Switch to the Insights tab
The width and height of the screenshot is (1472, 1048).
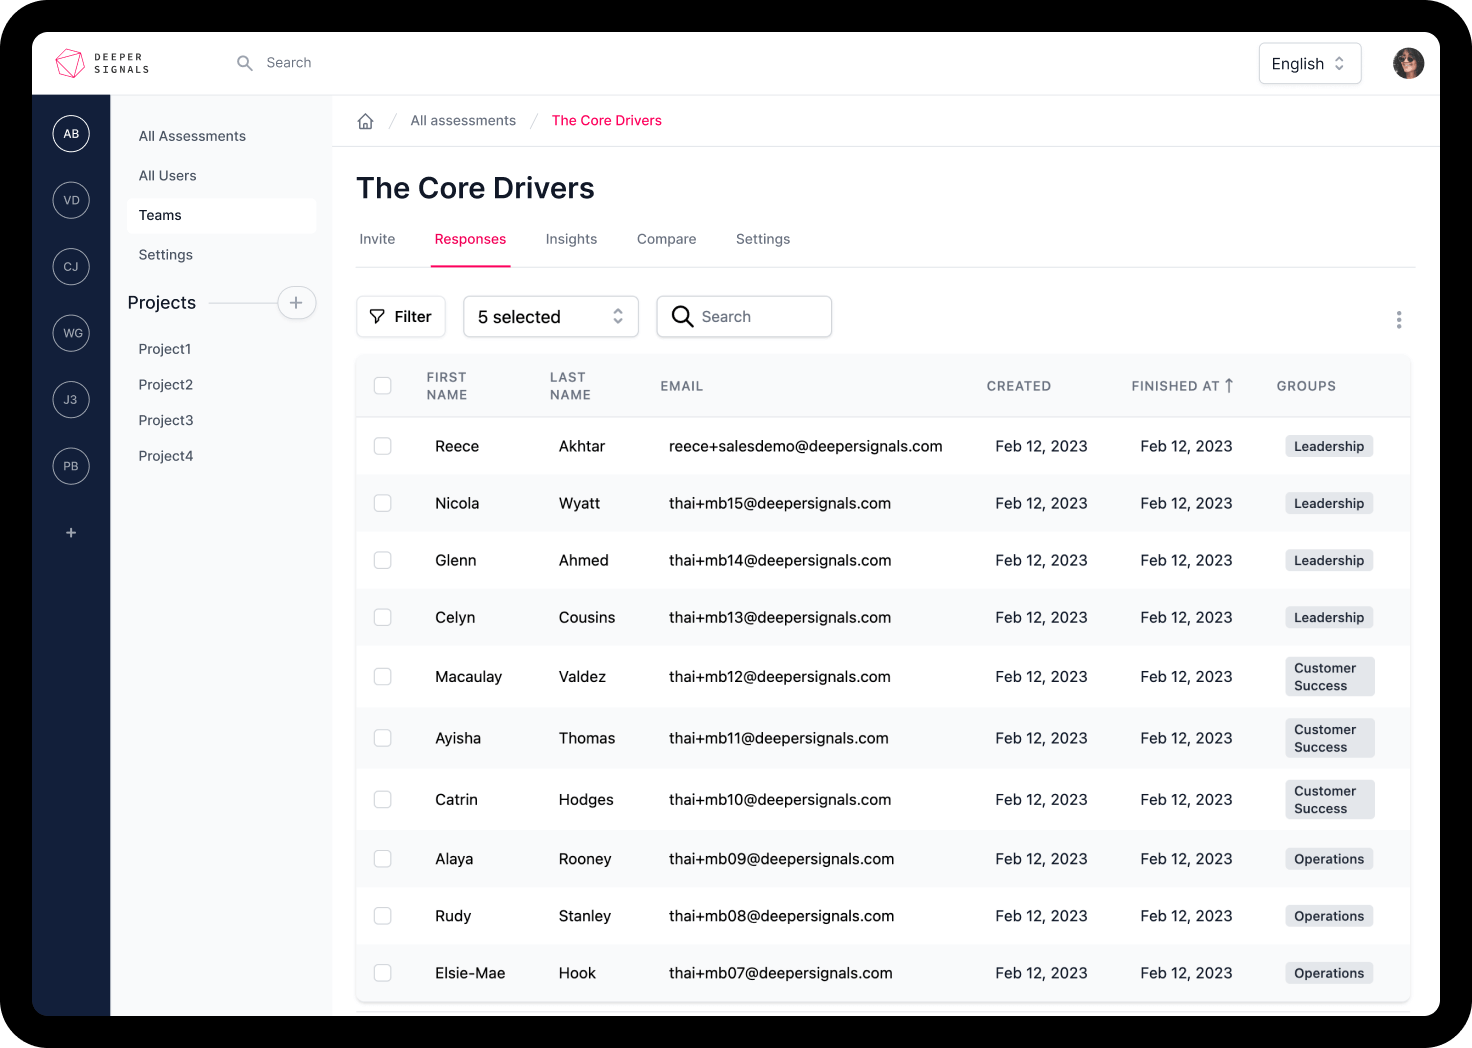[x=571, y=239]
